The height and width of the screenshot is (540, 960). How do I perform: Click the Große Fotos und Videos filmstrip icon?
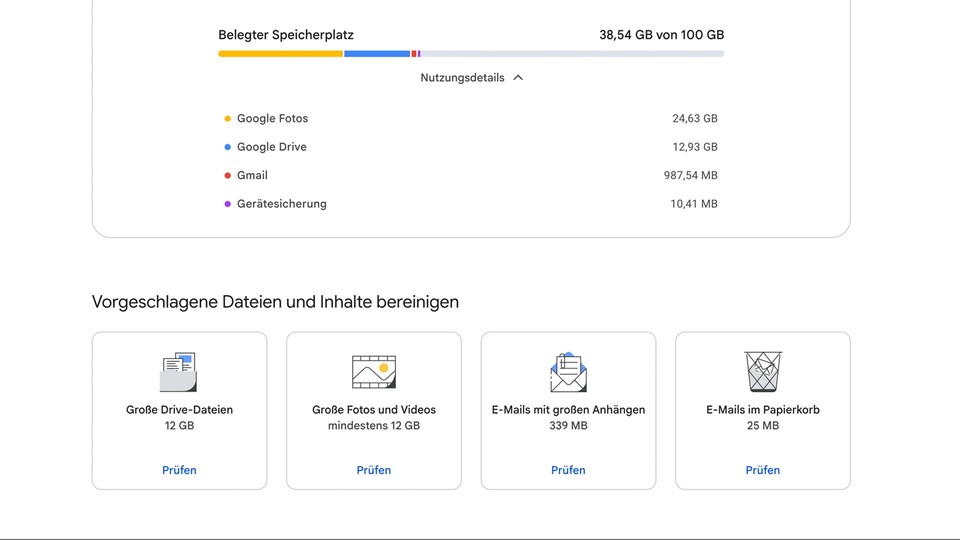(373, 372)
